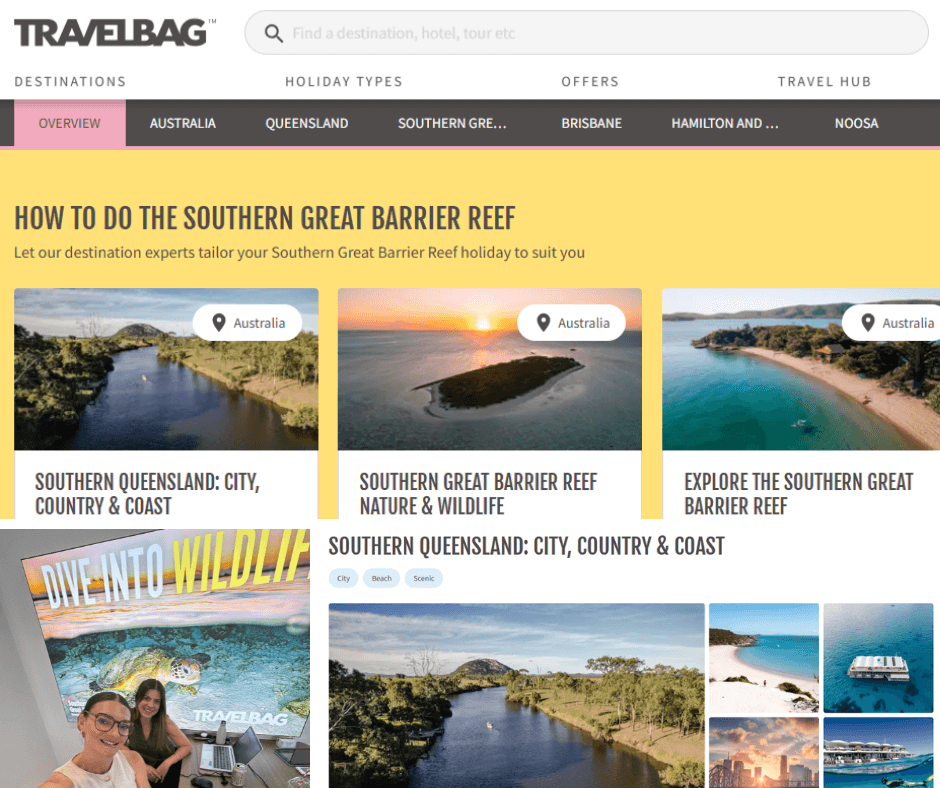The image size is (940, 788).
Task: Click location pin on third card badge
Action: (867, 323)
